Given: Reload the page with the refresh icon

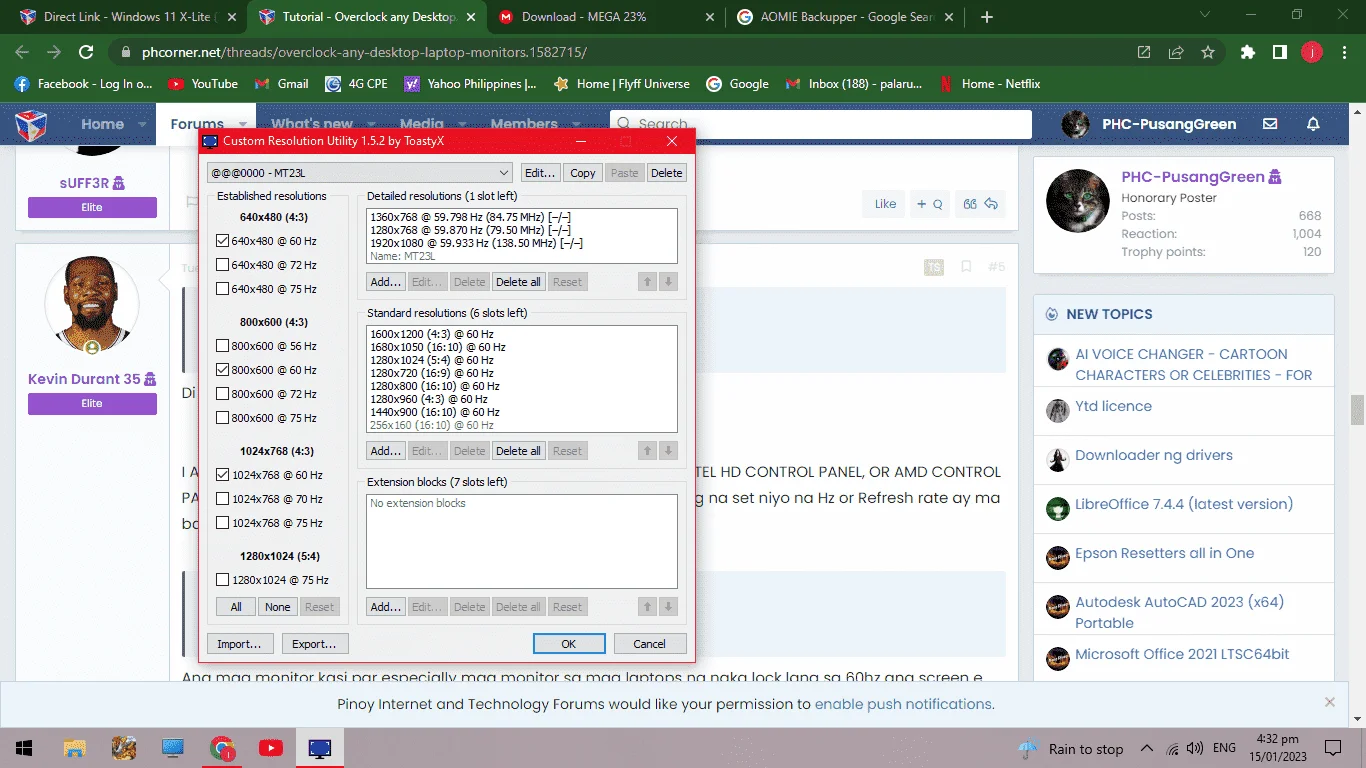Looking at the screenshot, I should [86, 52].
